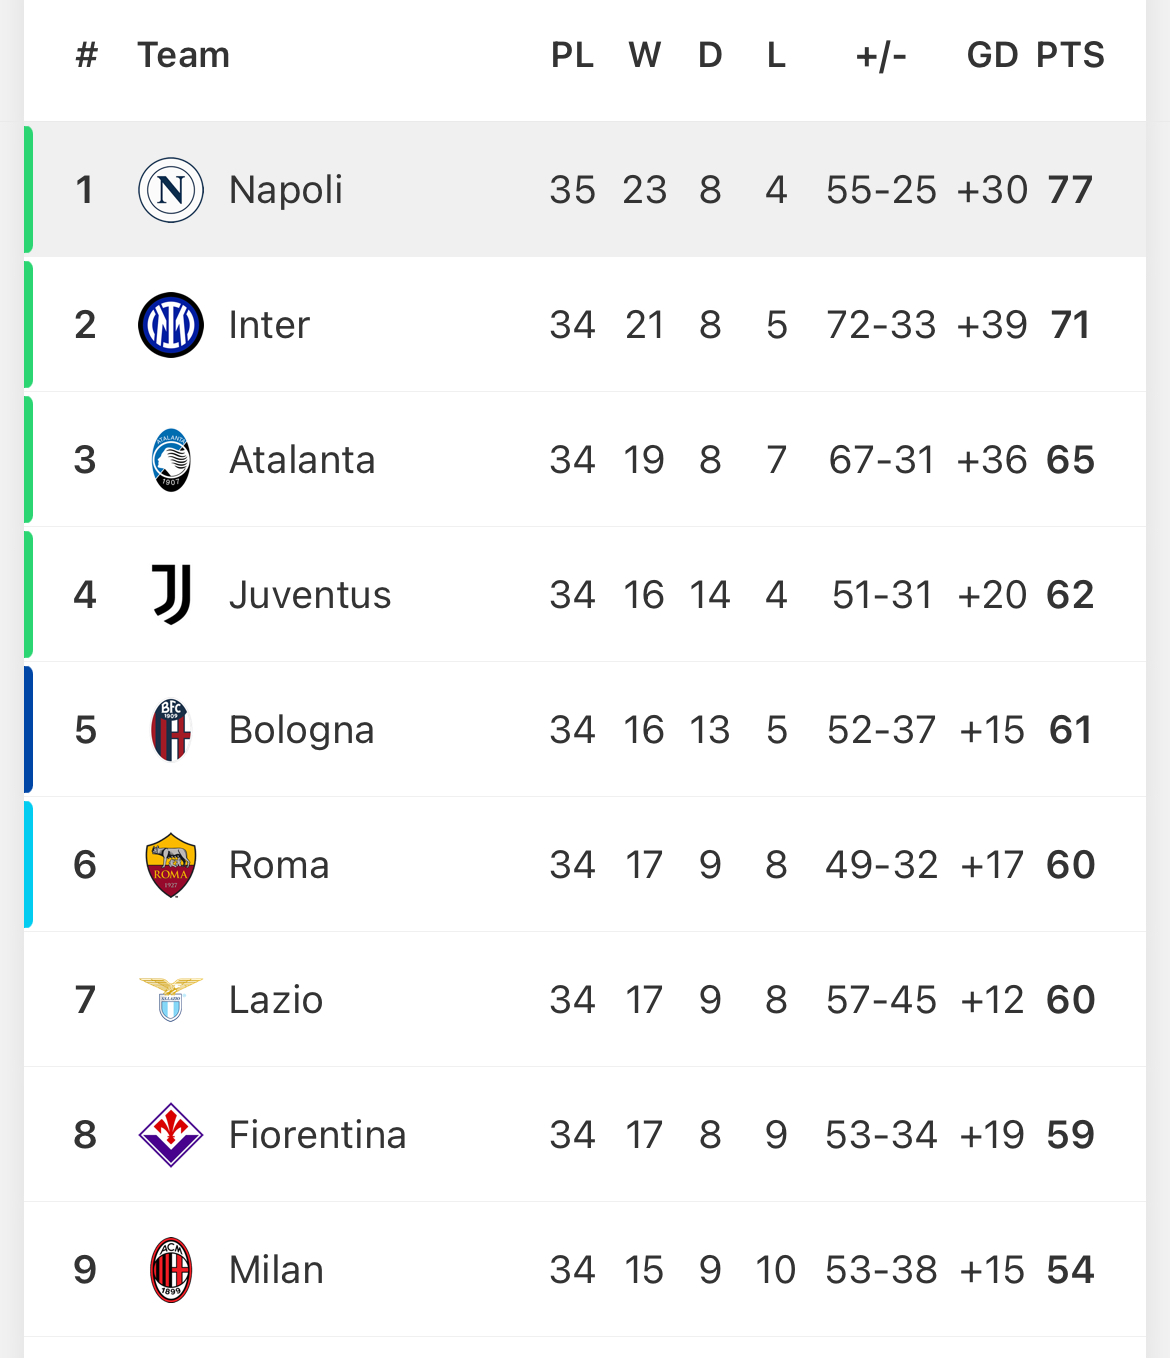Click the Milan team name

click(x=277, y=1270)
